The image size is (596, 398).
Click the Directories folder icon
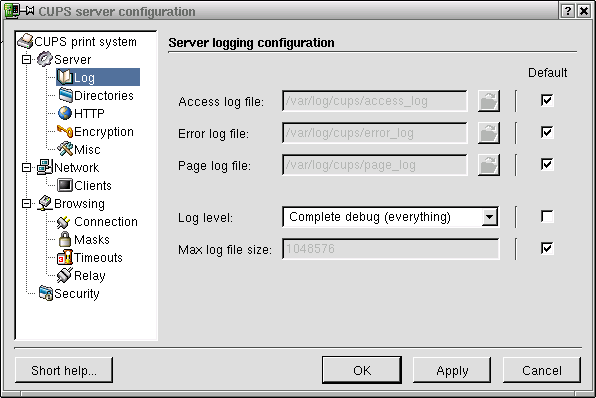point(65,95)
